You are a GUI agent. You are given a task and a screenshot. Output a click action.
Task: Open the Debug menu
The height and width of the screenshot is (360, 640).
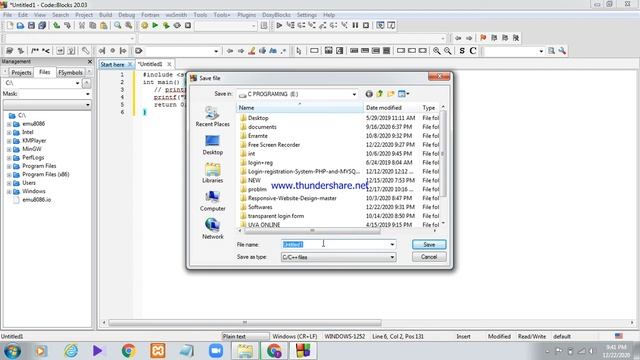pos(127,15)
